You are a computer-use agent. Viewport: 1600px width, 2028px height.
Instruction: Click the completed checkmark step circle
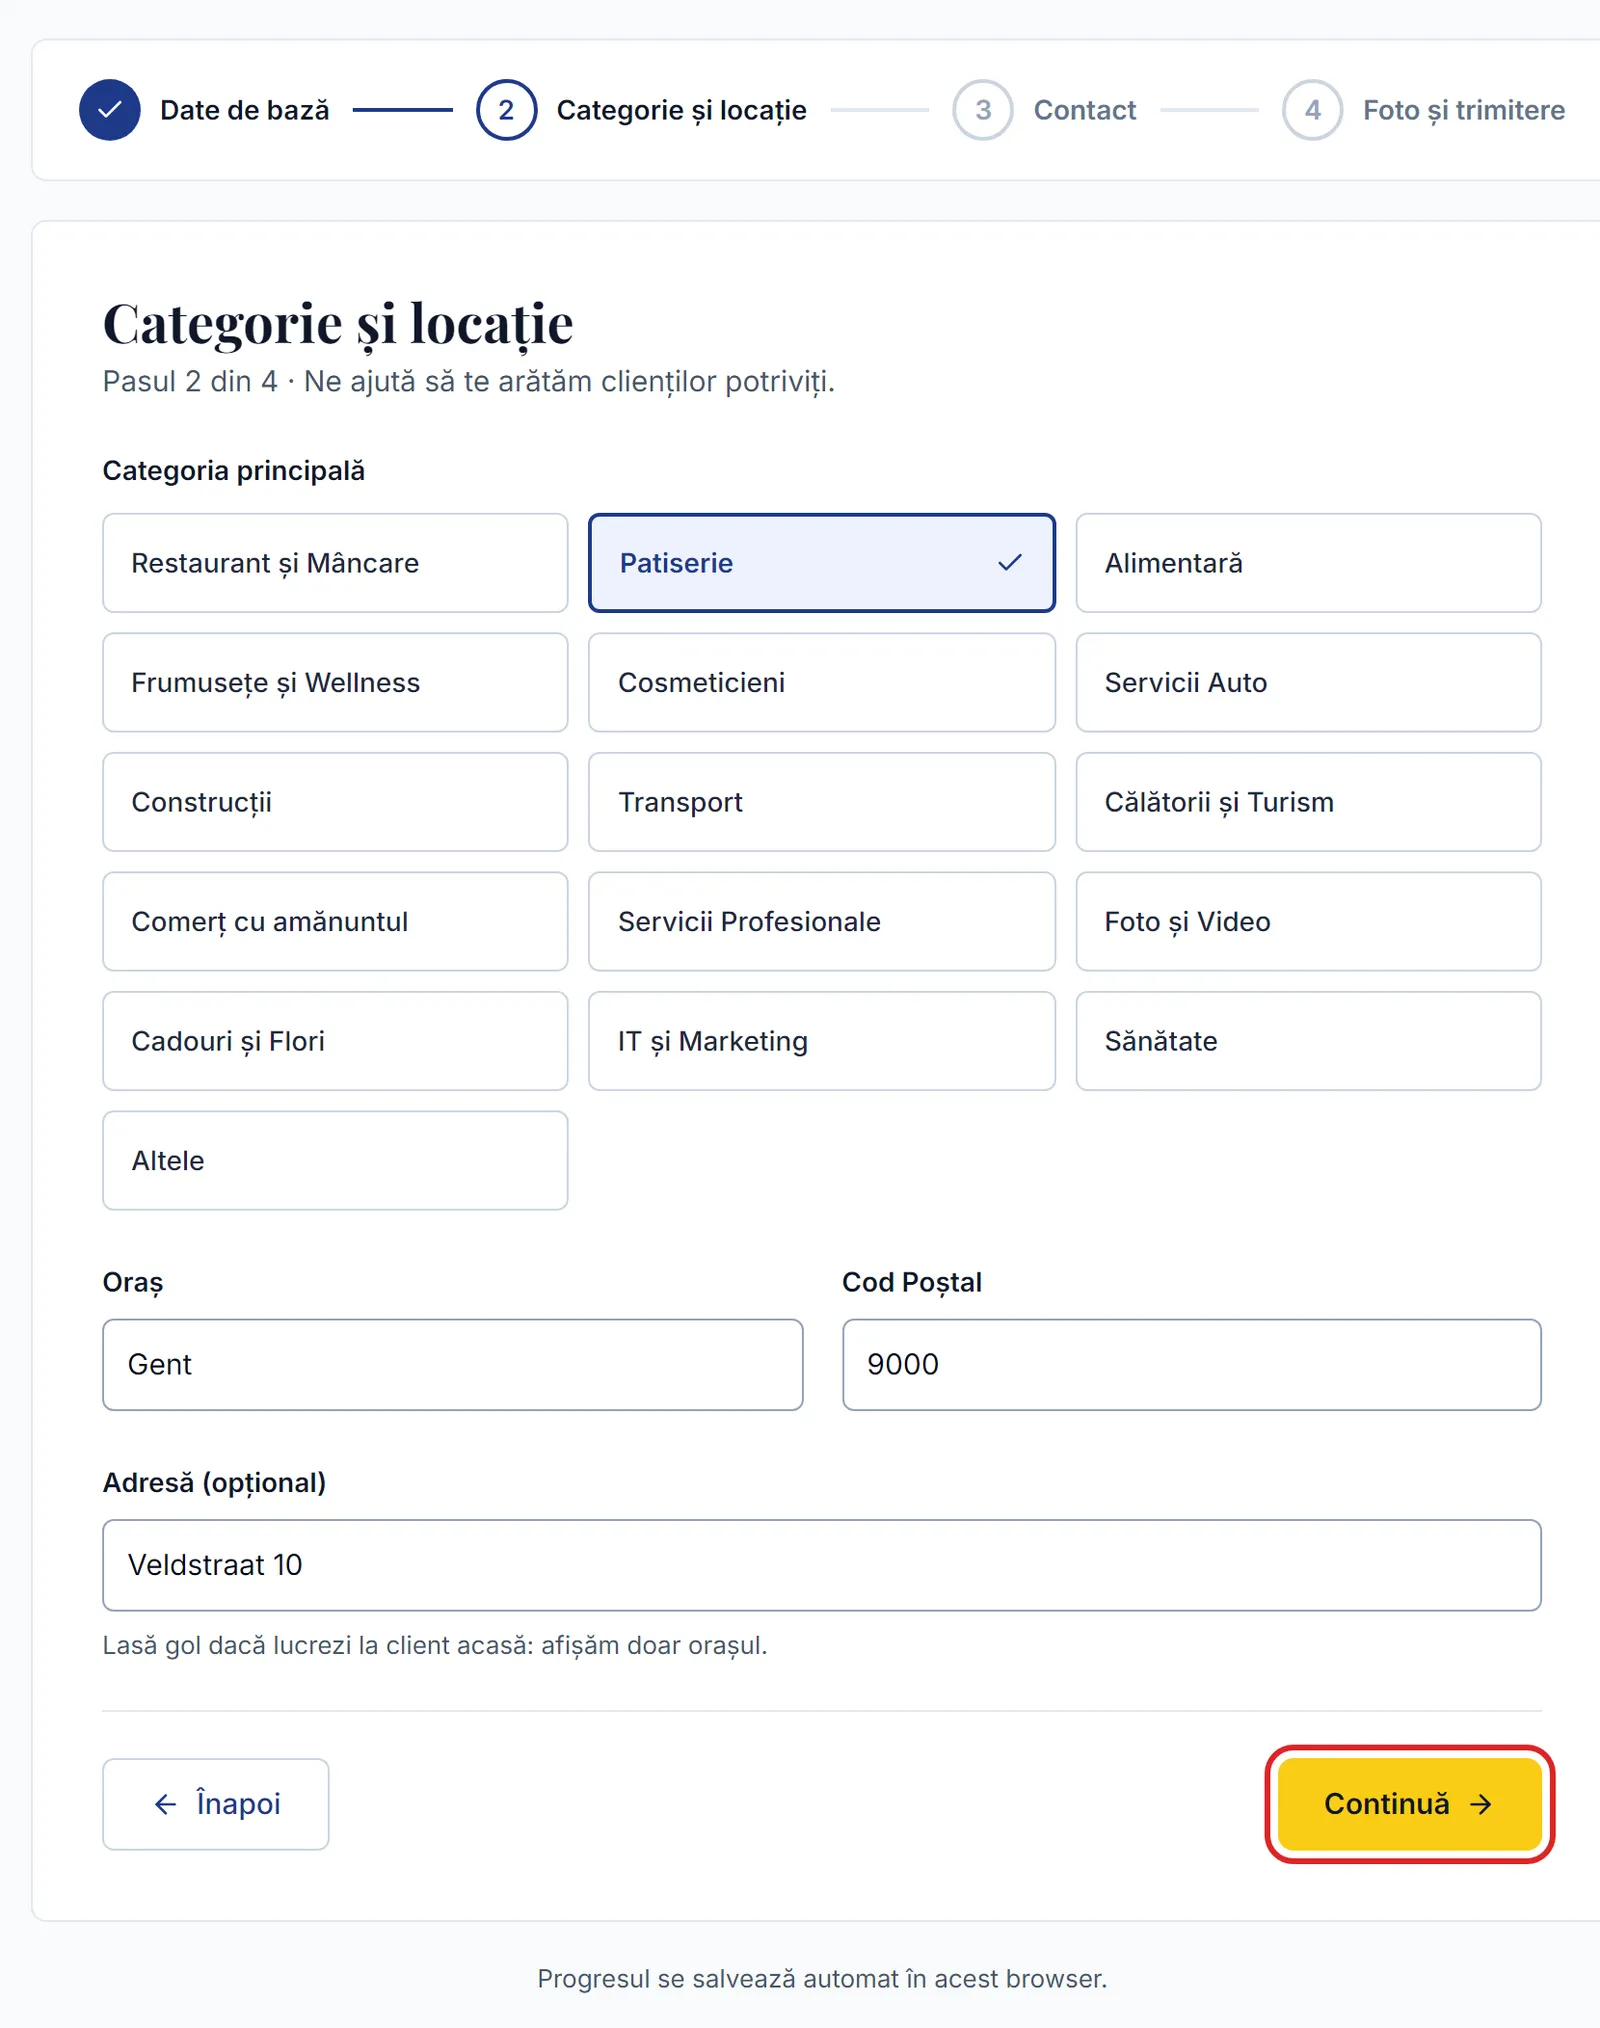pos(110,110)
